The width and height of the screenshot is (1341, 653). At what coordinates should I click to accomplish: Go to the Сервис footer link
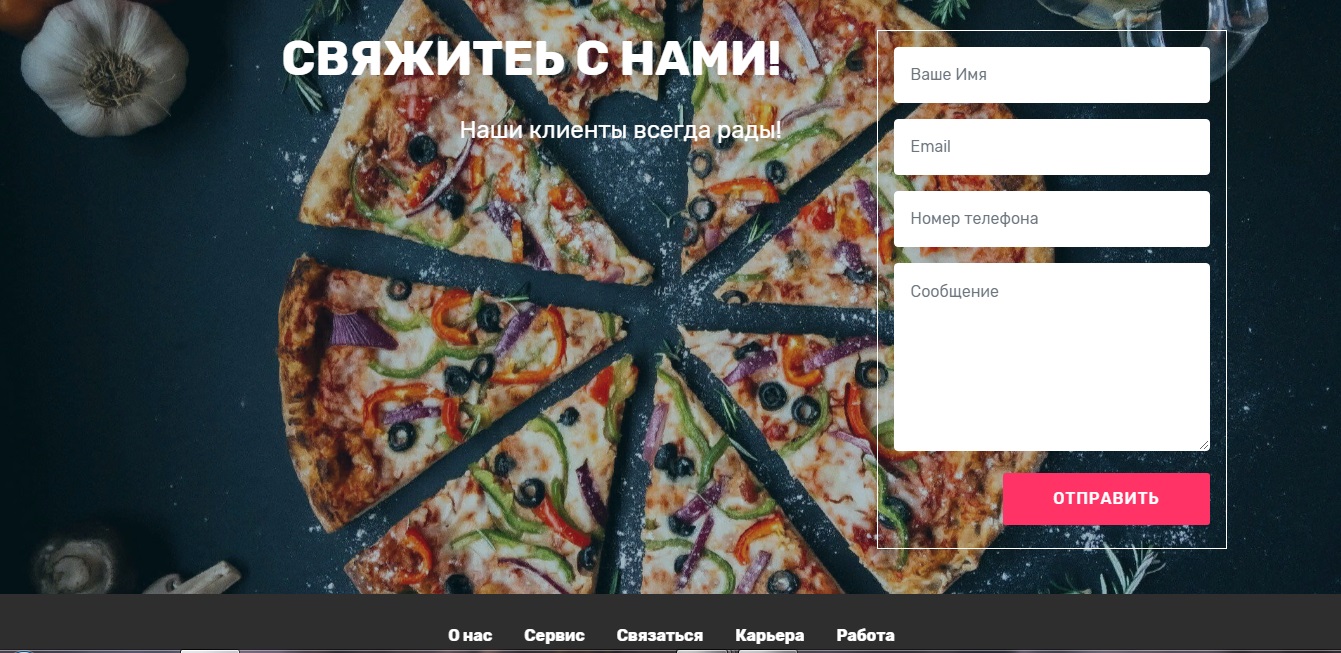coord(554,635)
